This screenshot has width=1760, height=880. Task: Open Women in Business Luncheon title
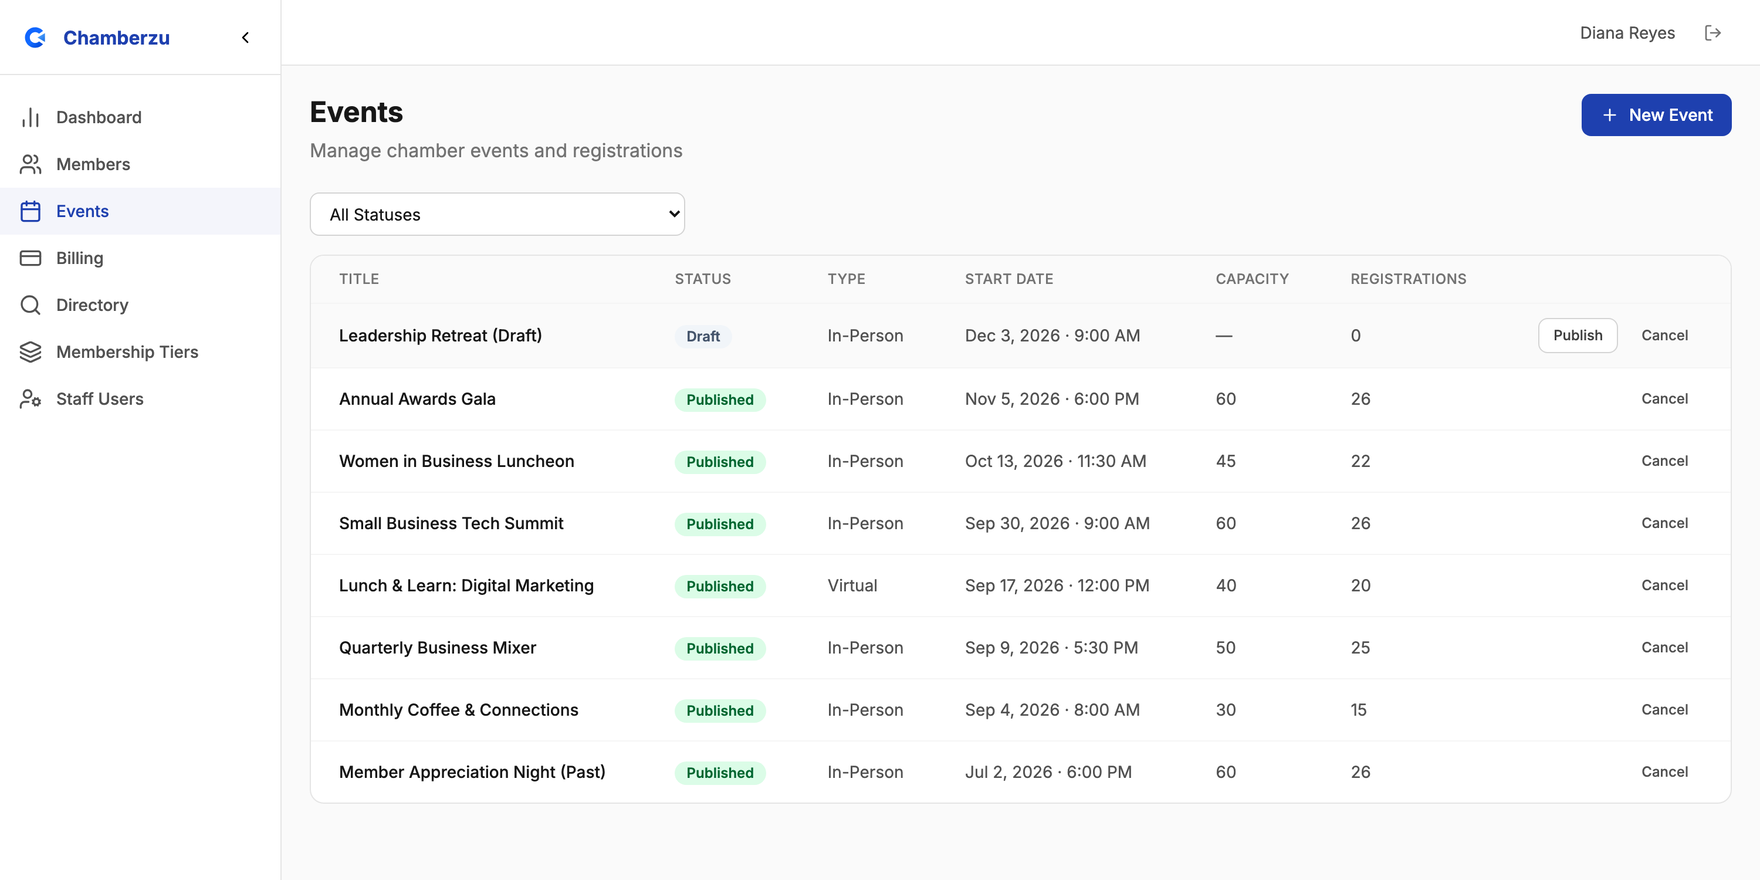(456, 461)
